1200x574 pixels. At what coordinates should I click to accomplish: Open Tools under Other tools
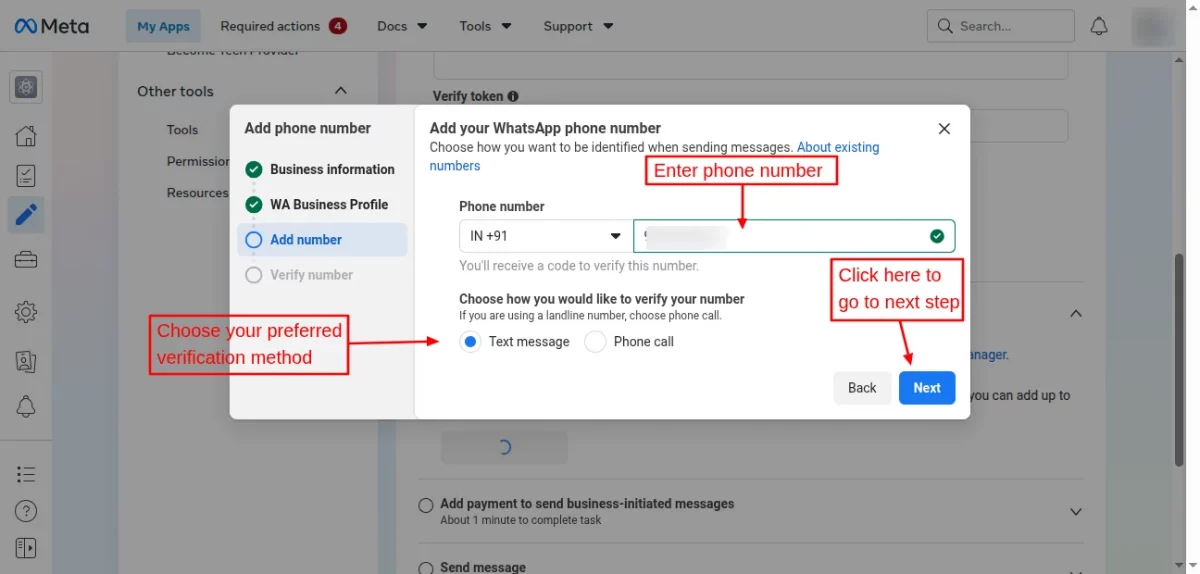point(182,129)
